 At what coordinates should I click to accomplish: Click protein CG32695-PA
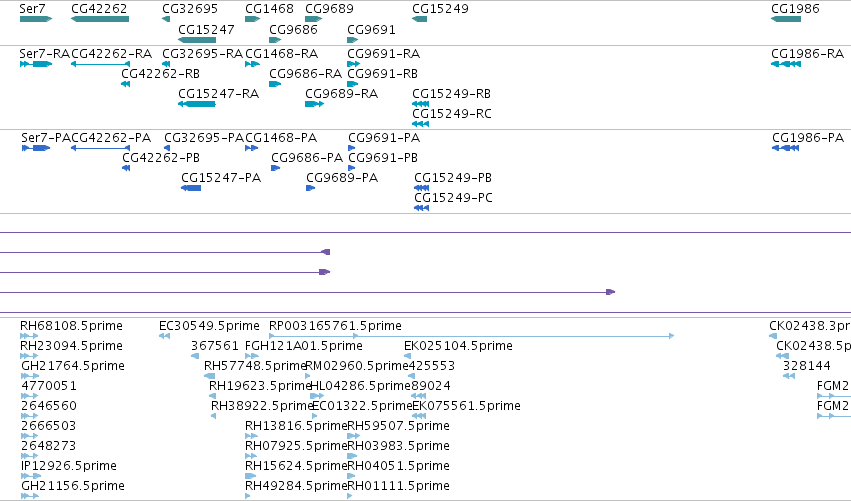point(167,148)
